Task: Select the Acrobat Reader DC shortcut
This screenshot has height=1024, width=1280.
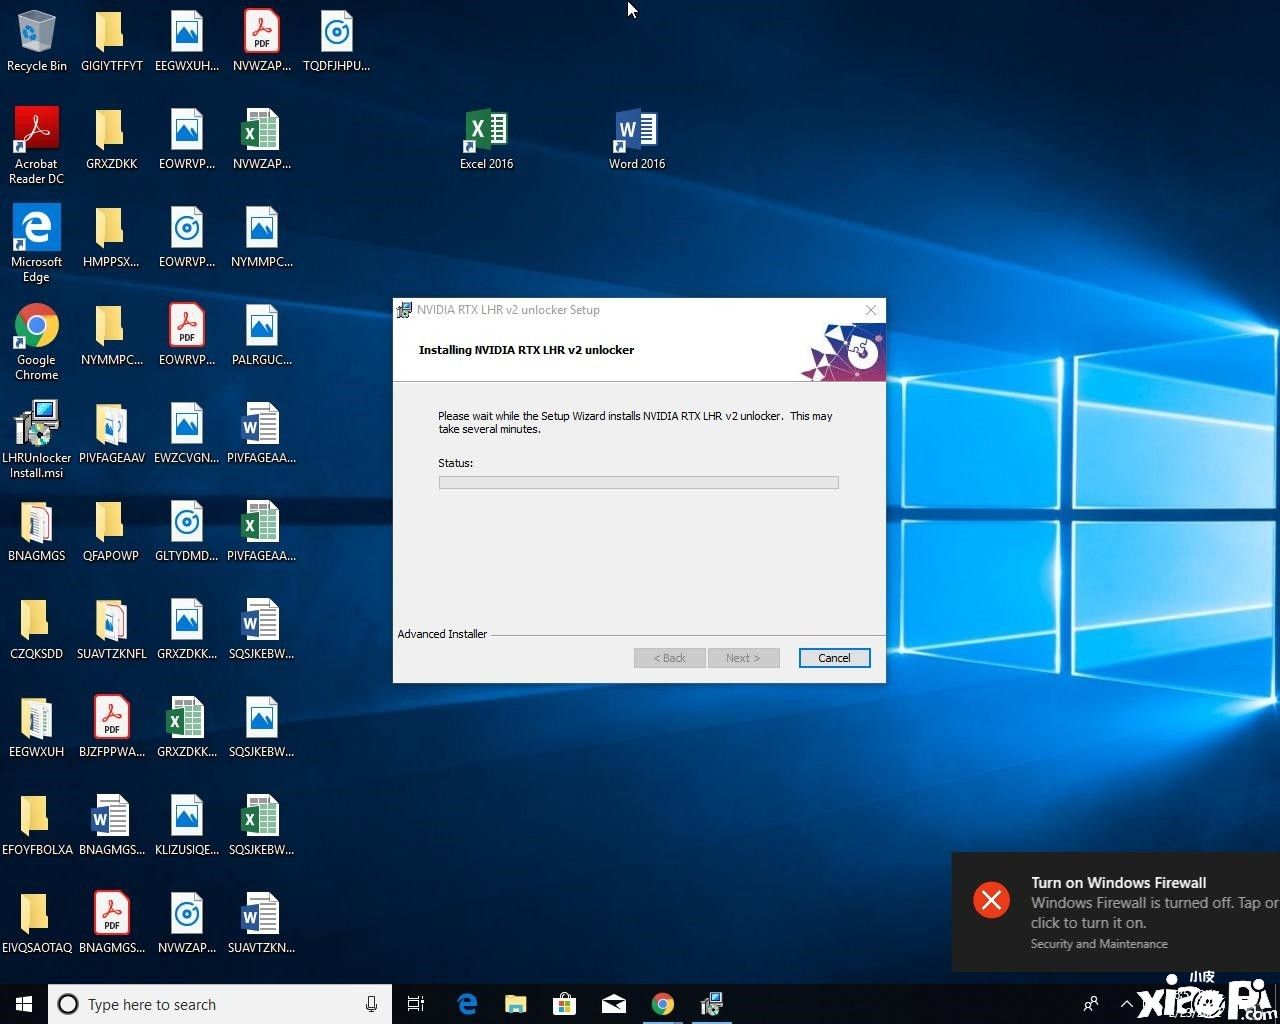Action: point(37,146)
